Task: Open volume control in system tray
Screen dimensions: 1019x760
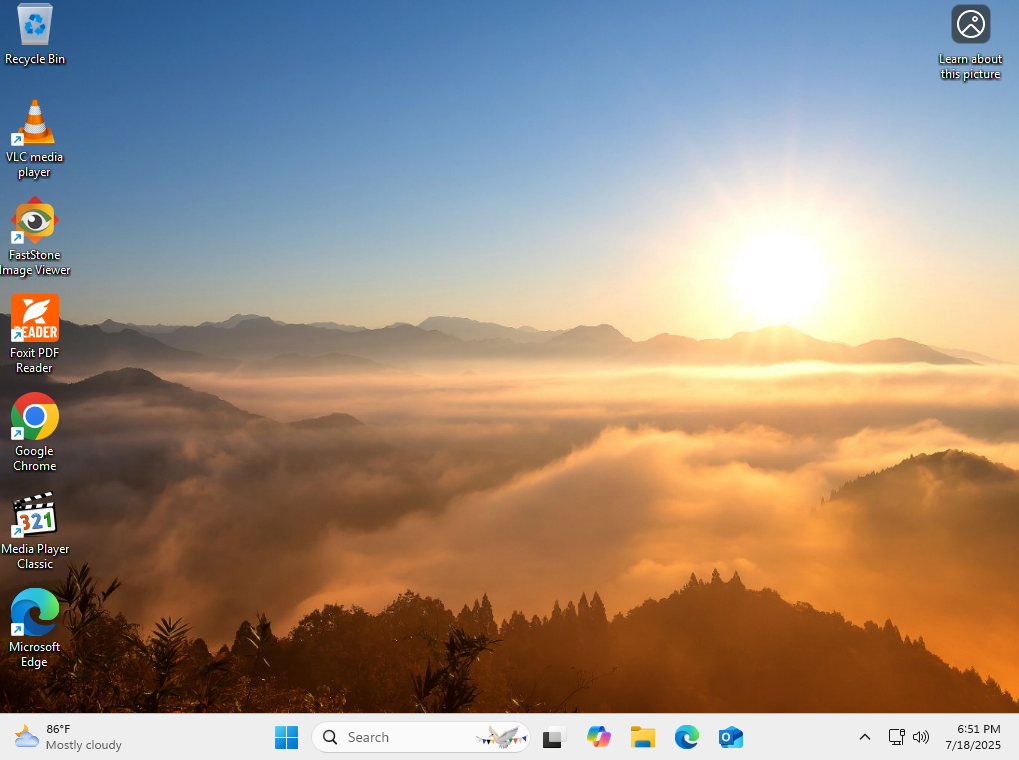Action: 921,737
